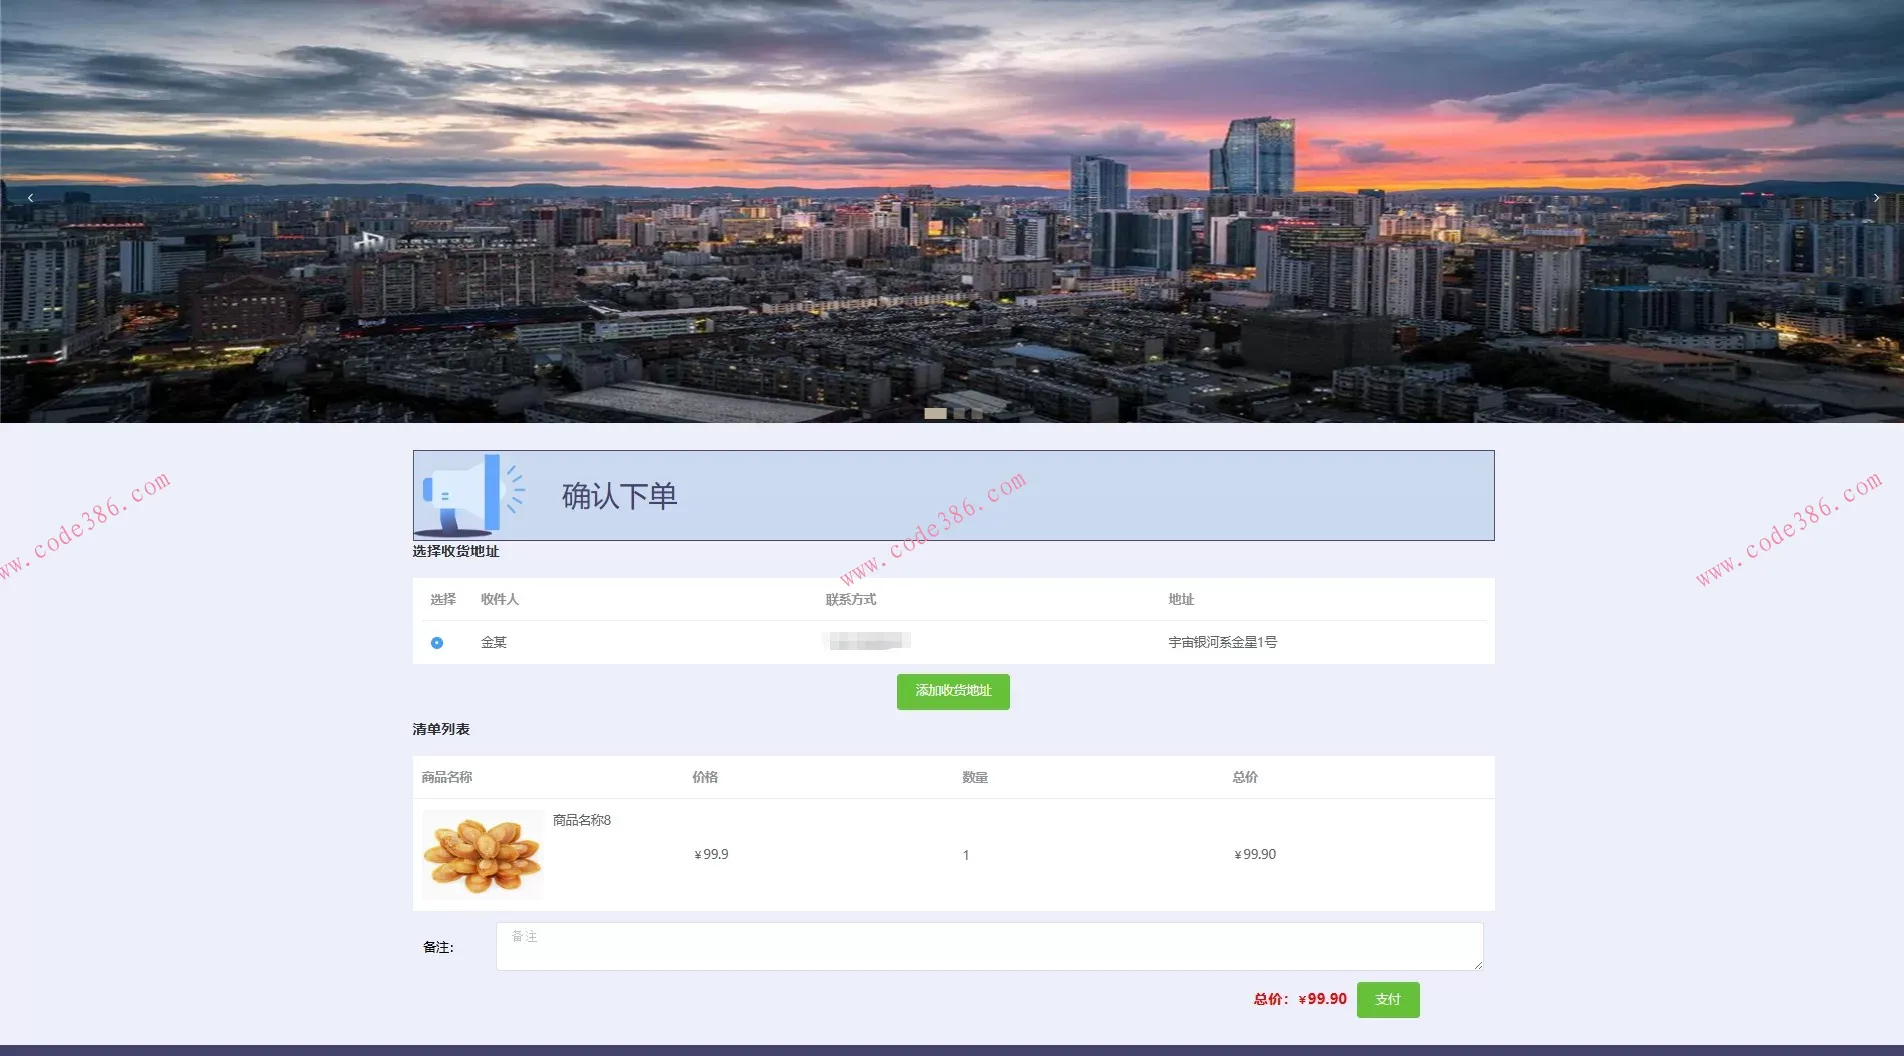Open the product 商品名称8 detail link
1904x1056 pixels.
point(580,819)
